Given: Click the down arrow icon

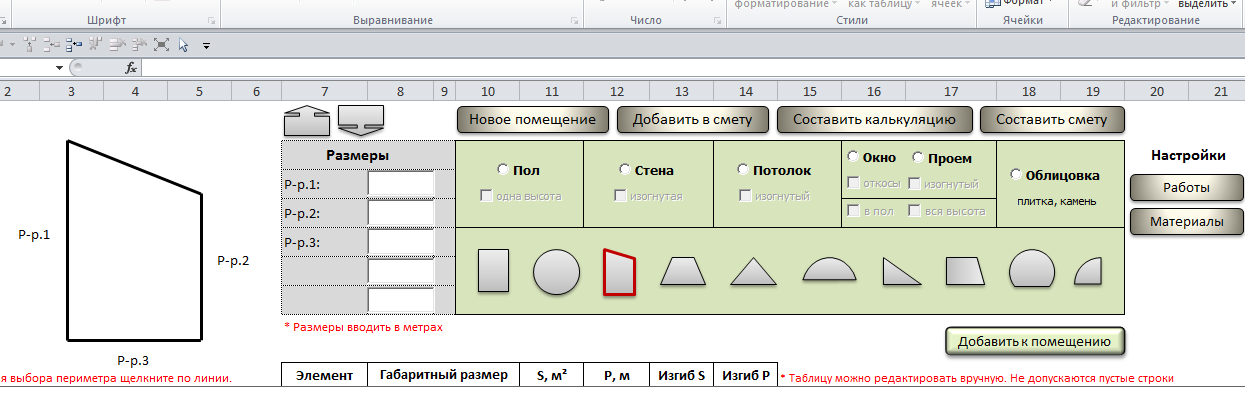Looking at the screenshot, I should tap(361, 120).
